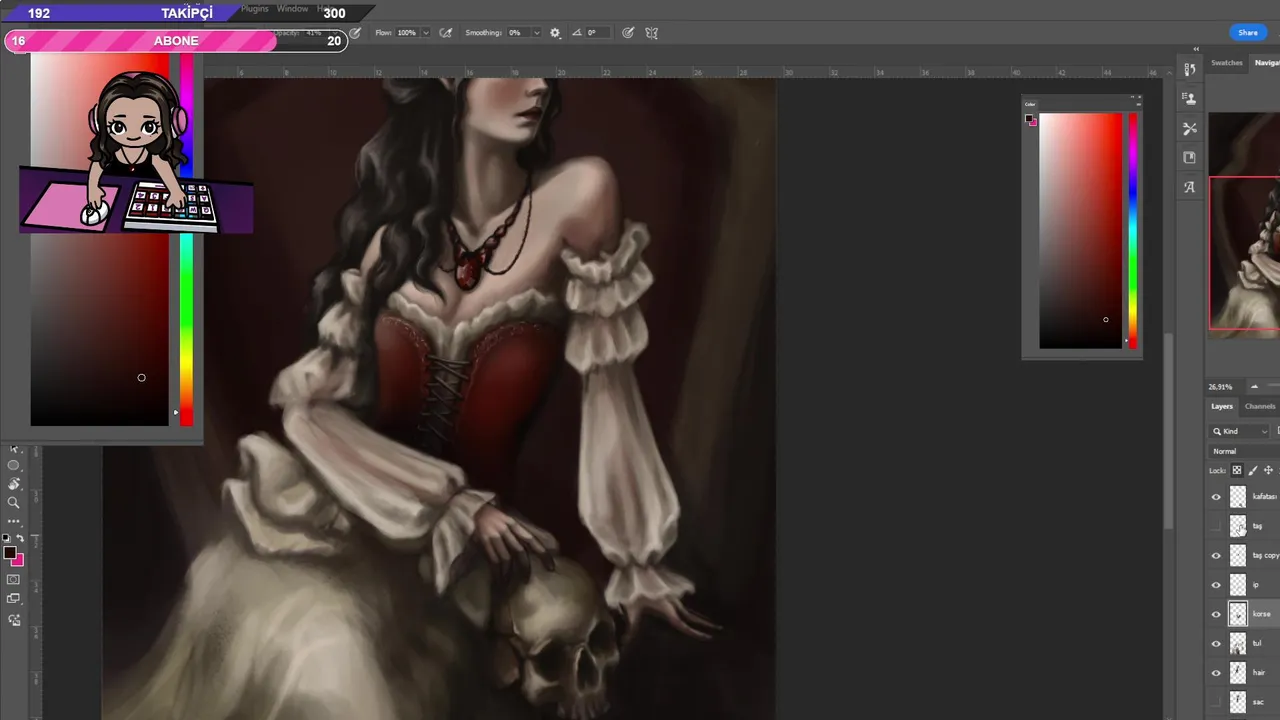Viewport: 1280px width, 720px height.
Task: Select the korse layer thumbnail
Action: coord(1238,614)
